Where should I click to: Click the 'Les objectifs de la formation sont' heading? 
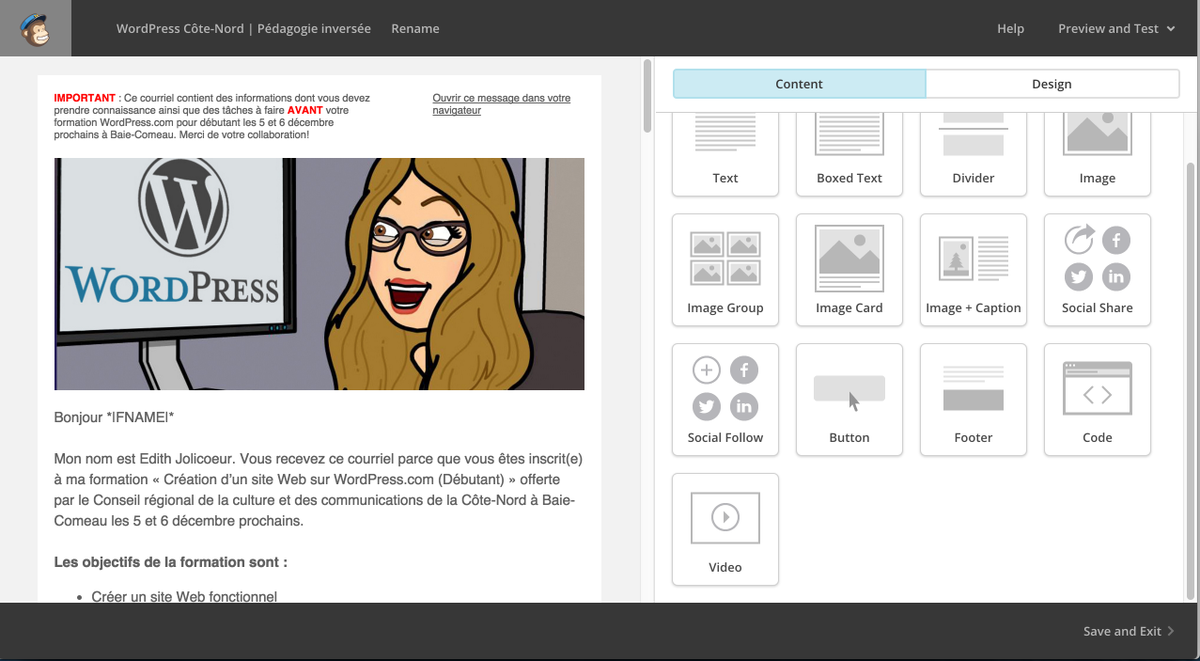[171, 562]
